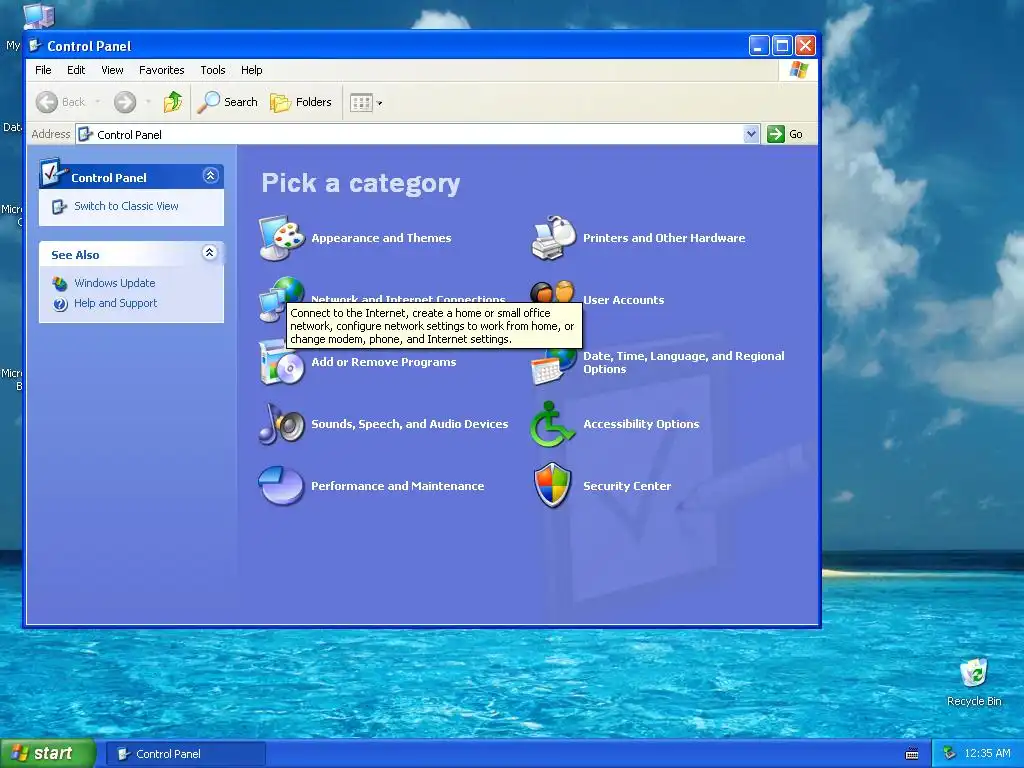Click Date, Time, Language, and Regional Options text
The image size is (1024, 768).
[684, 362]
